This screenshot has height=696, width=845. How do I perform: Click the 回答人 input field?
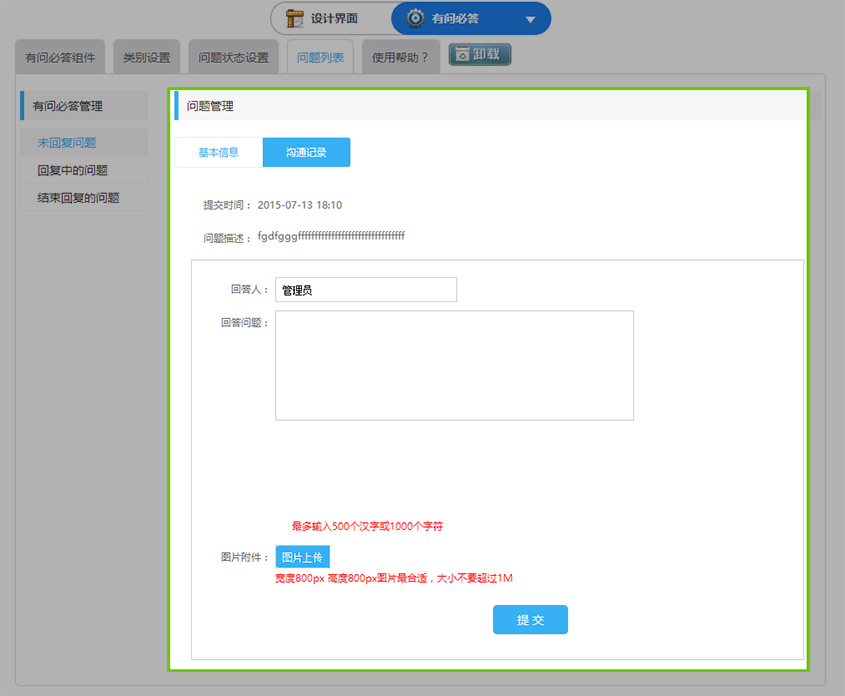tap(366, 290)
